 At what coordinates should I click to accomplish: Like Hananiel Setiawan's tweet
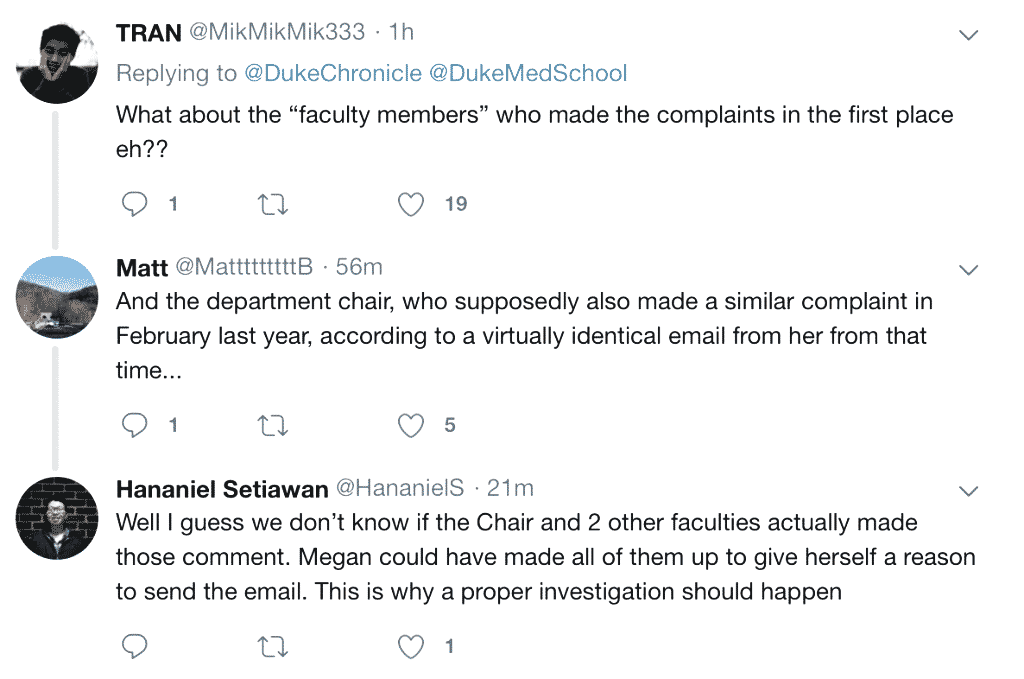[411, 647]
